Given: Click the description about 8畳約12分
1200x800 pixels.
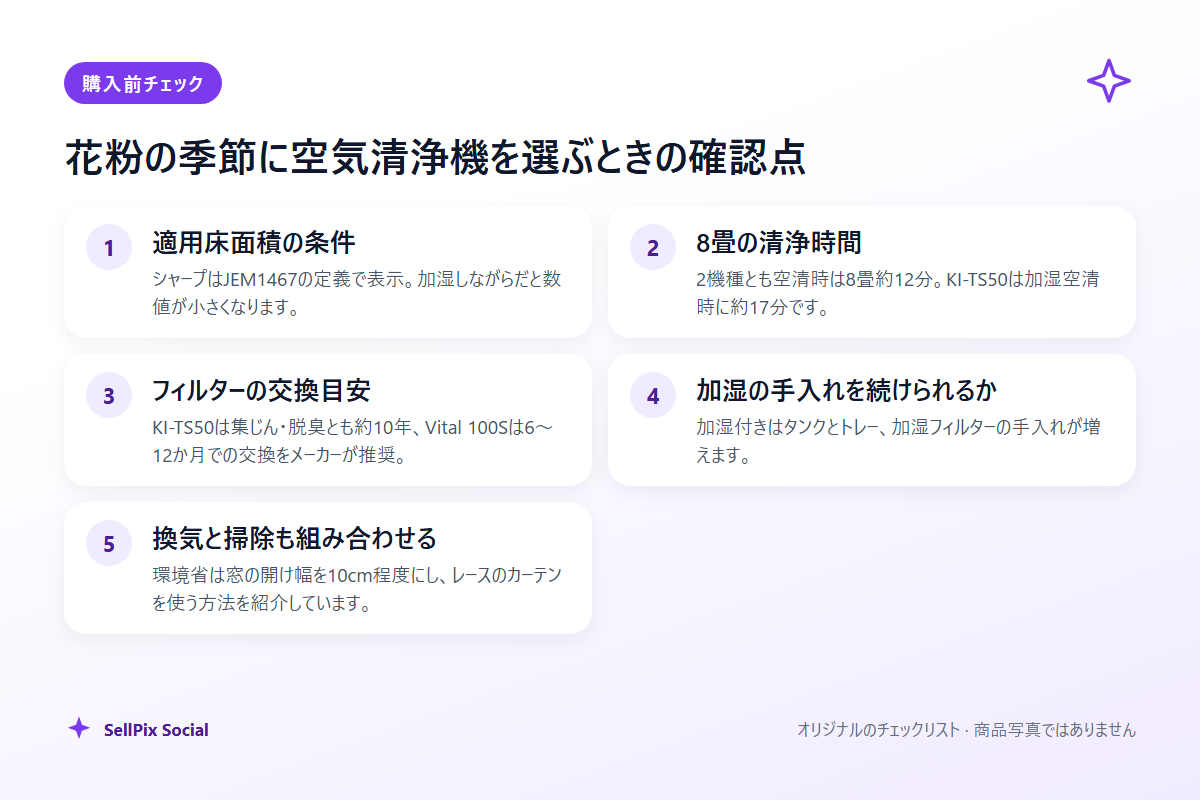Looking at the screenshot, I should 899,292.
